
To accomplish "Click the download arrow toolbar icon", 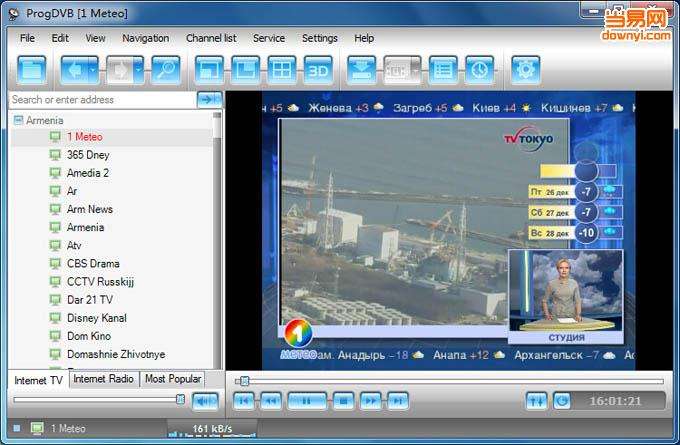I will pos(362,70).
